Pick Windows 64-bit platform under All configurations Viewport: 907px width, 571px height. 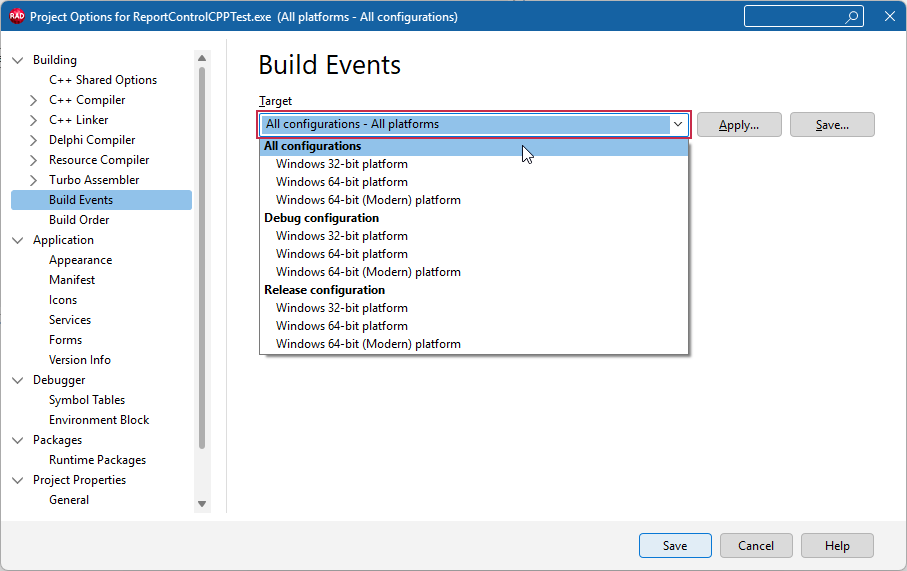(474, 182)
